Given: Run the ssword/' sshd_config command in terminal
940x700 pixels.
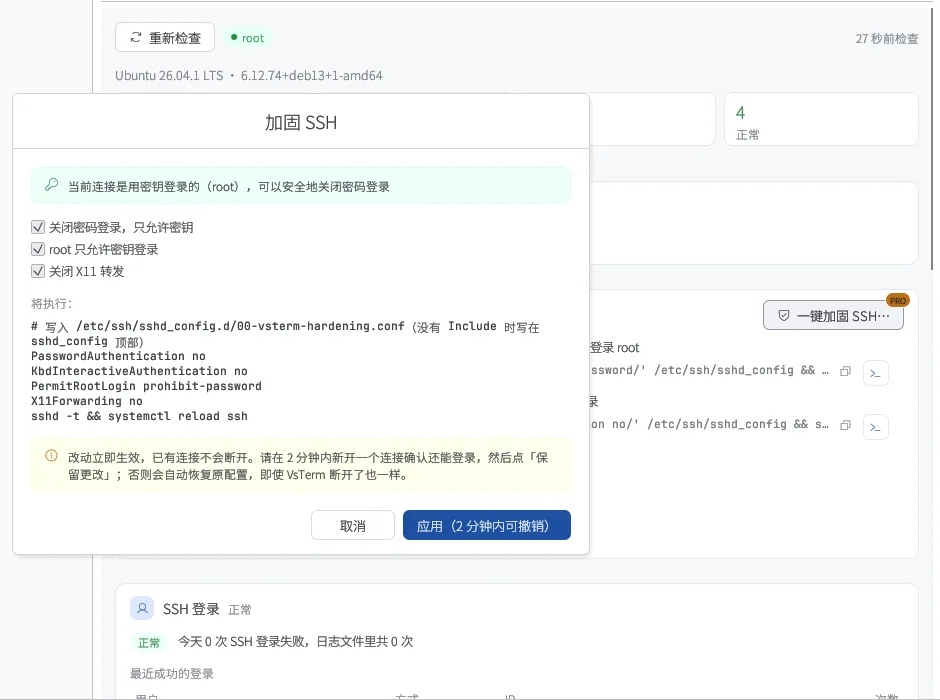Looking at the screenshot, I should point(875,373).
